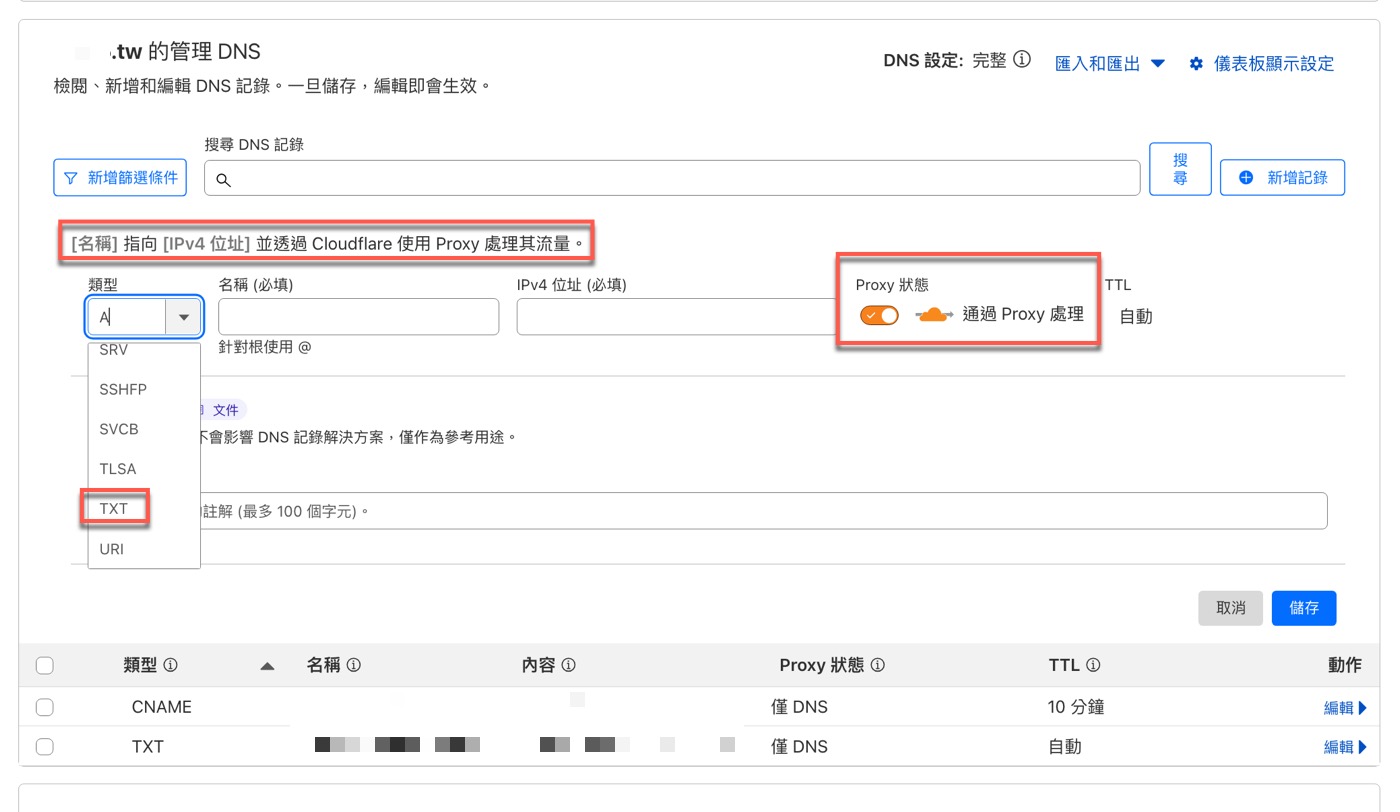The image size is (1400, 812).
Task: Click the magnifier icon in search field
Action: (224, 179)
